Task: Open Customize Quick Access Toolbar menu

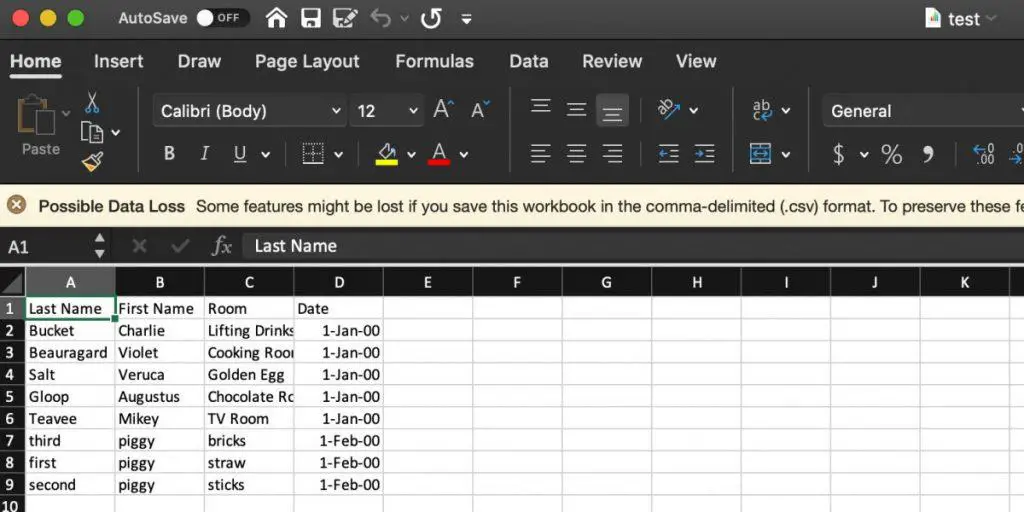Action: (466, 19)
